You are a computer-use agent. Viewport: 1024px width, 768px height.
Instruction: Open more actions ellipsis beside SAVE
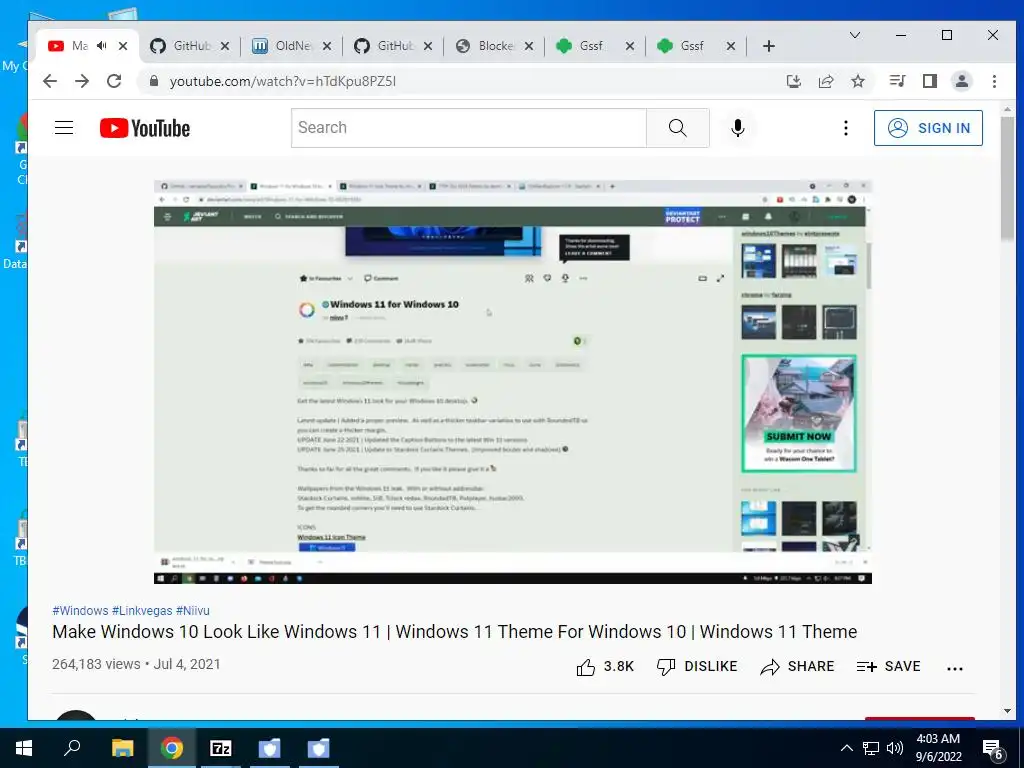[x=955, y=668]
